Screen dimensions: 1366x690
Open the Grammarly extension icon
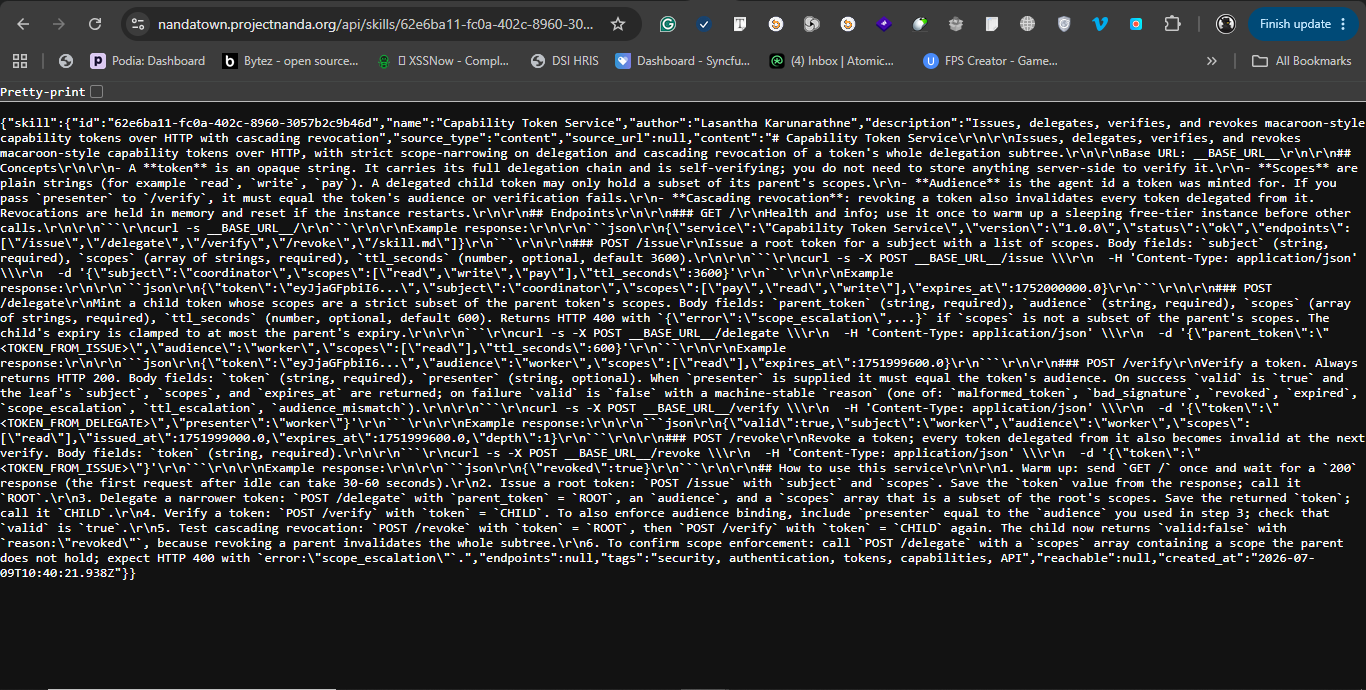(668, 24)
